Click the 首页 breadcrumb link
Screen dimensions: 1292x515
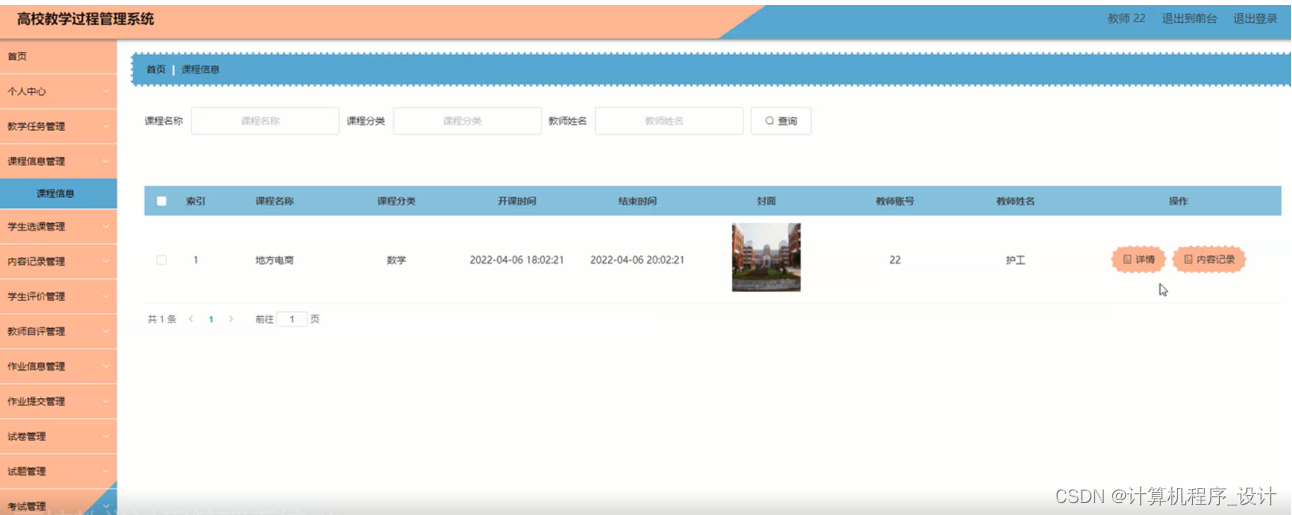click(156, 69)
